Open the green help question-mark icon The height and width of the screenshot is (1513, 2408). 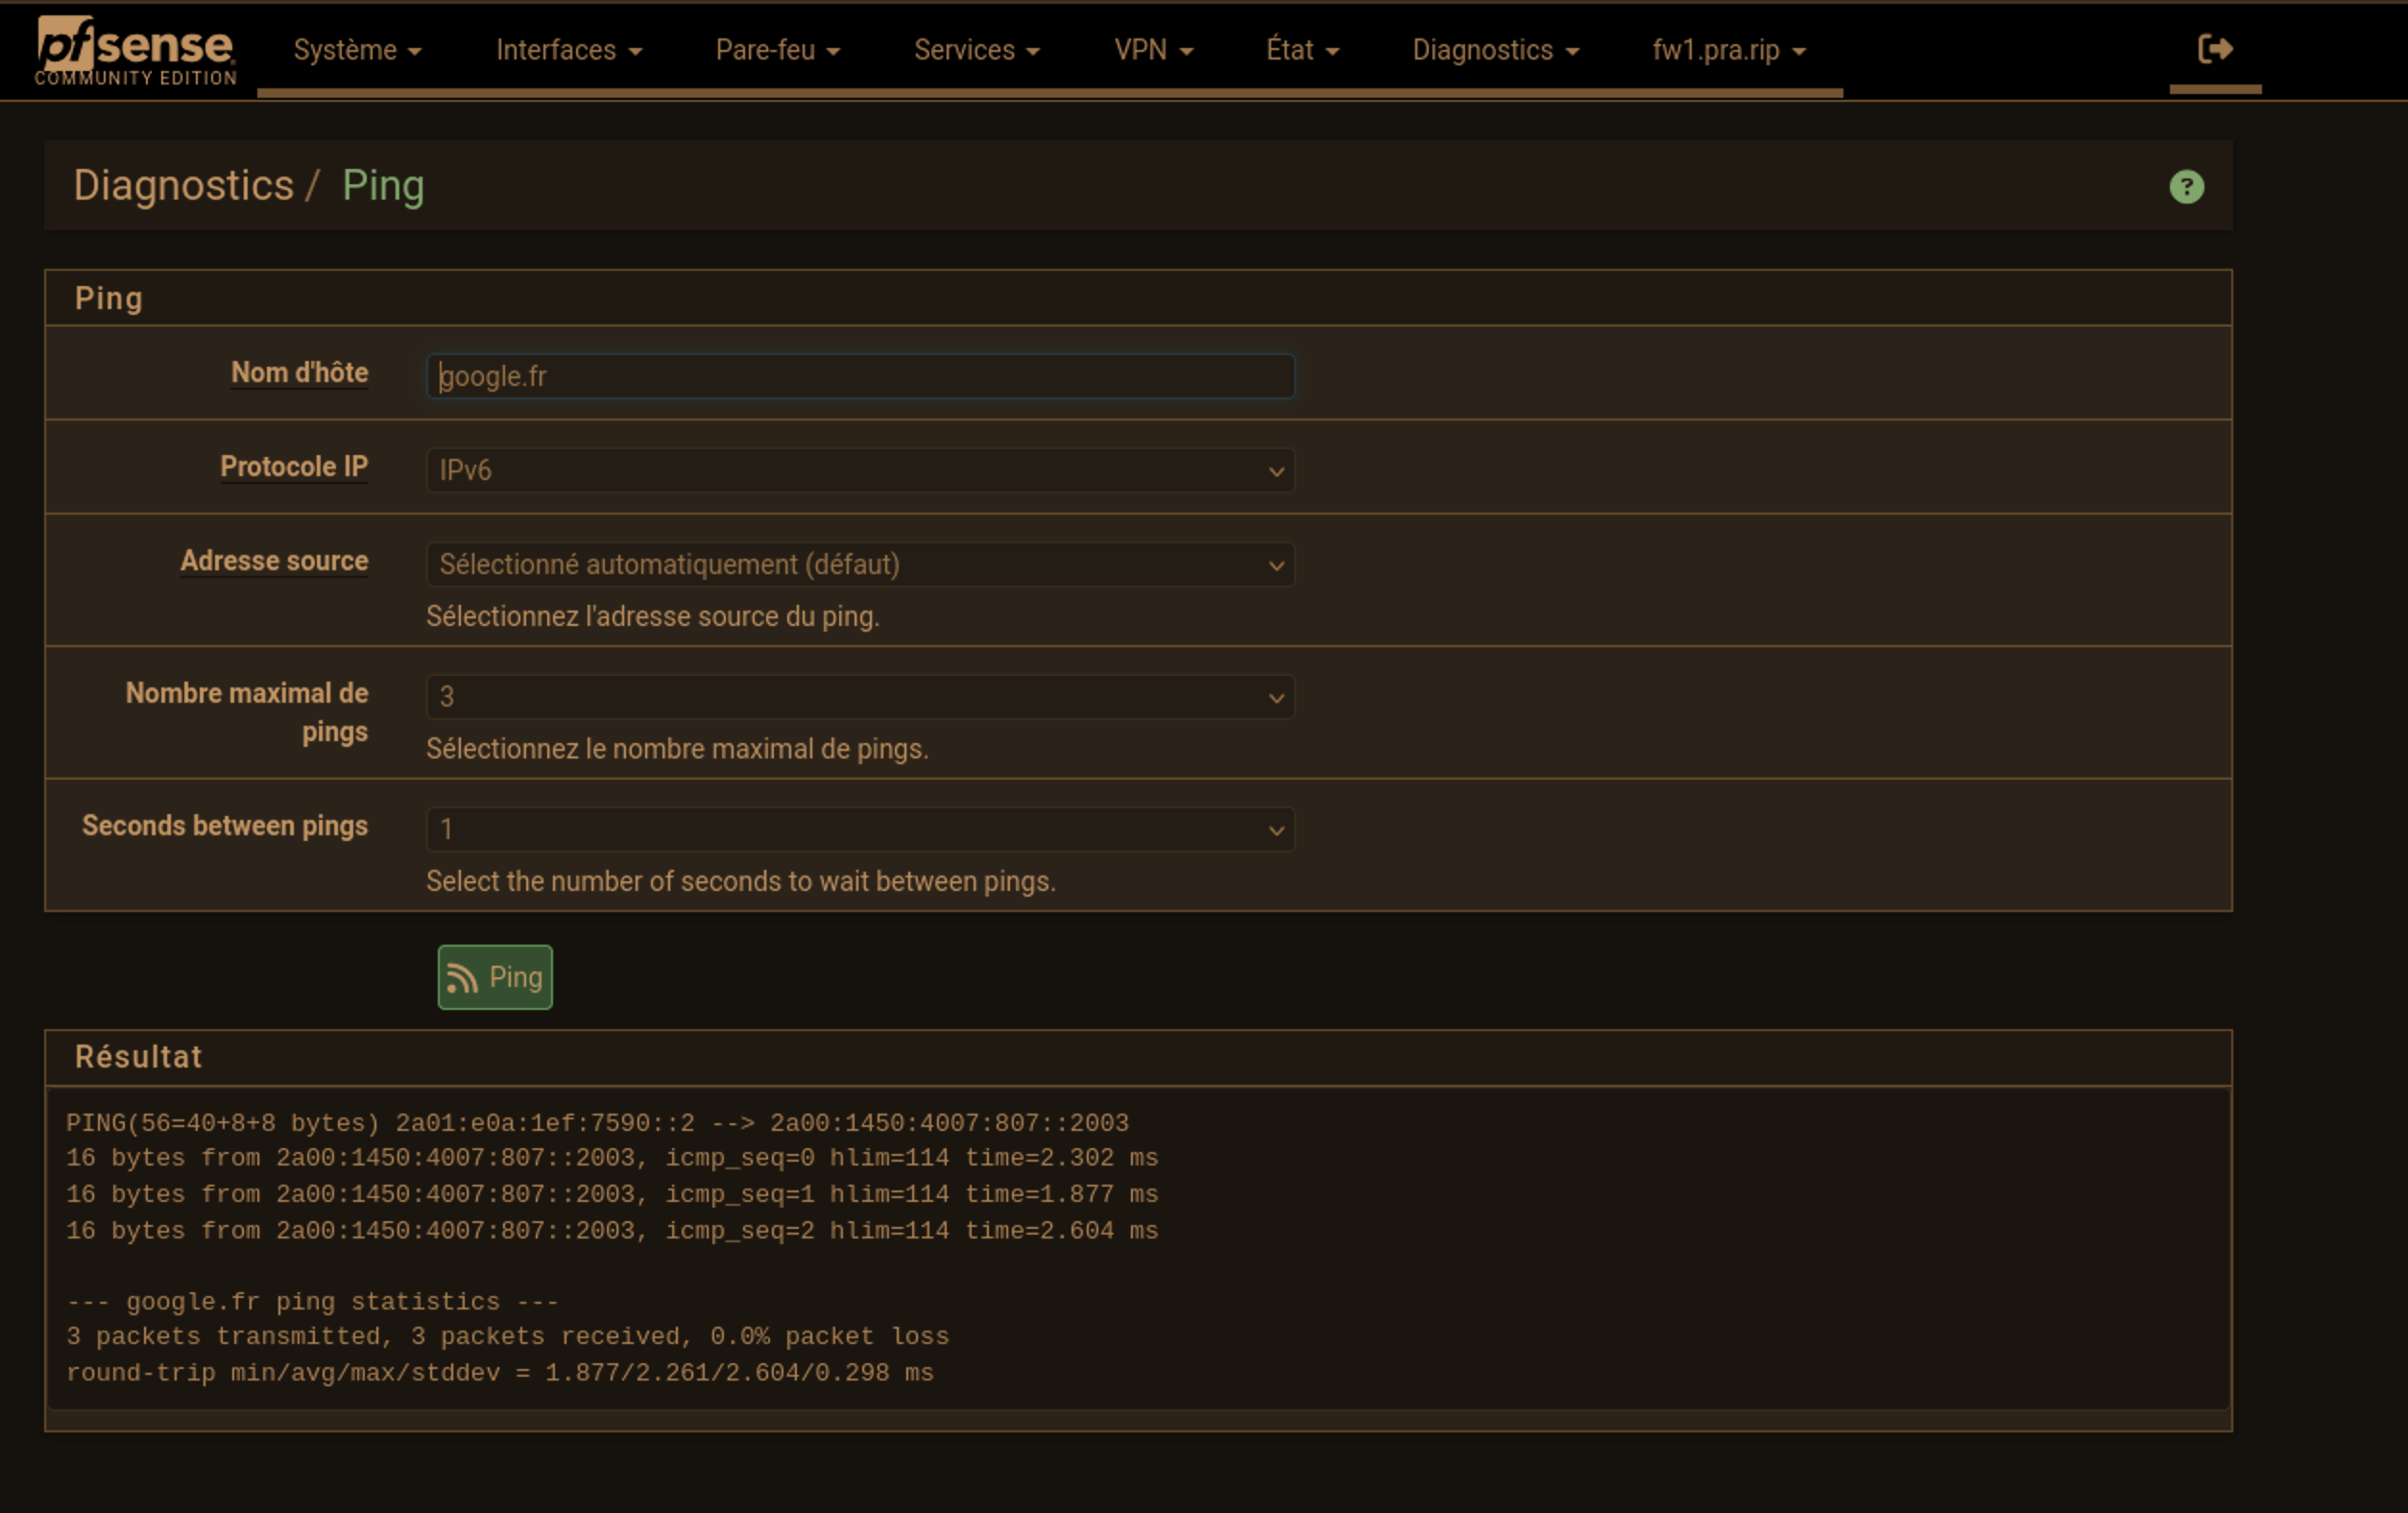point(2186,186)
